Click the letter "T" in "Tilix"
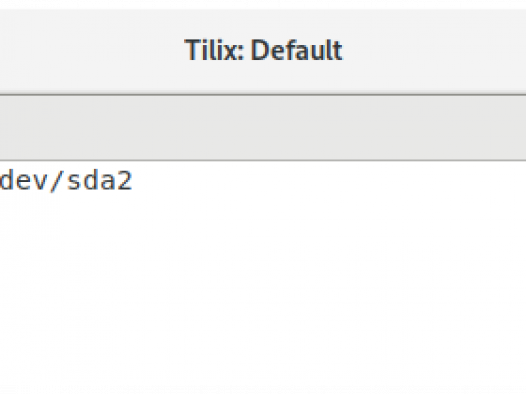This screenshot has width=526, height=394. [195, 50]
